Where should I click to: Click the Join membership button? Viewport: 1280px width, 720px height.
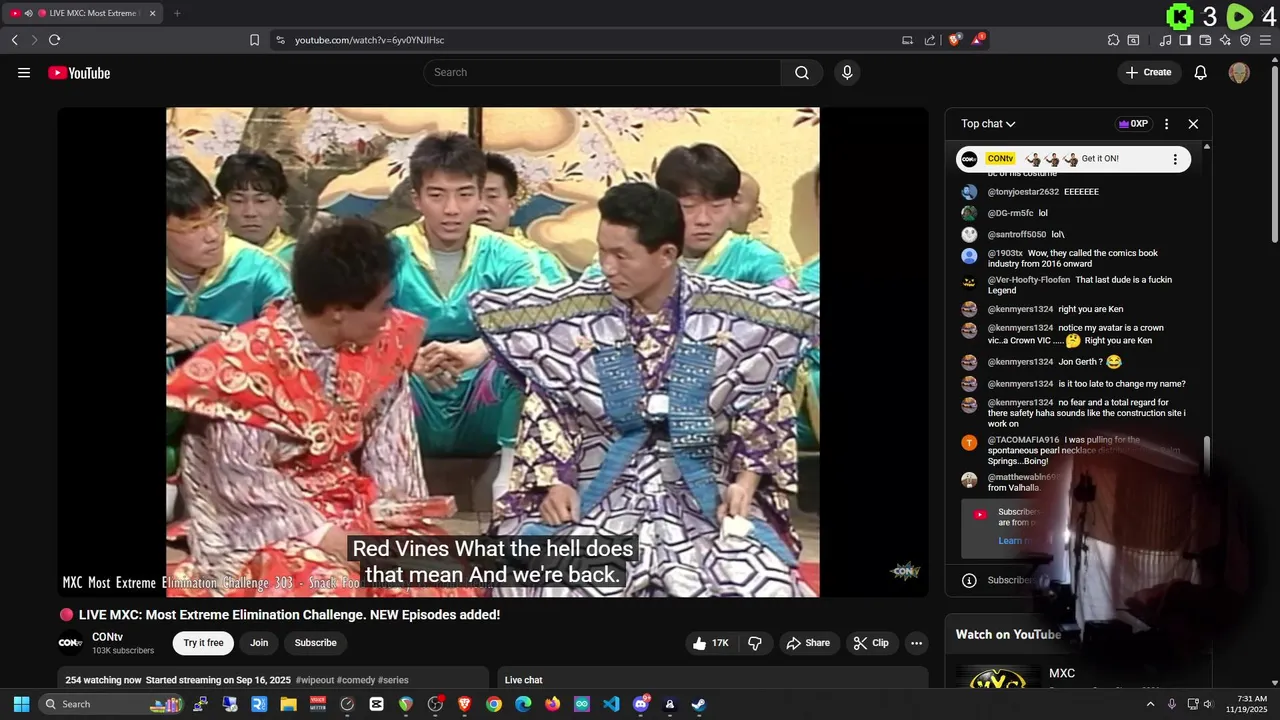coord(259,643)
